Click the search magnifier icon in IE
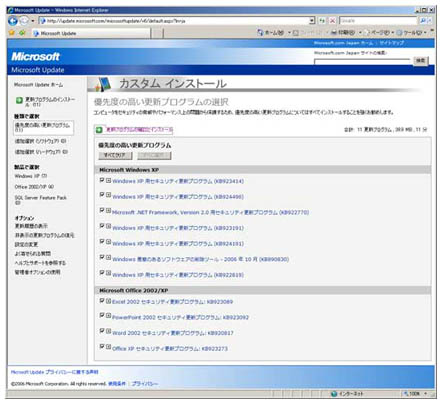 pyautogui.click(x=423, y=21)
